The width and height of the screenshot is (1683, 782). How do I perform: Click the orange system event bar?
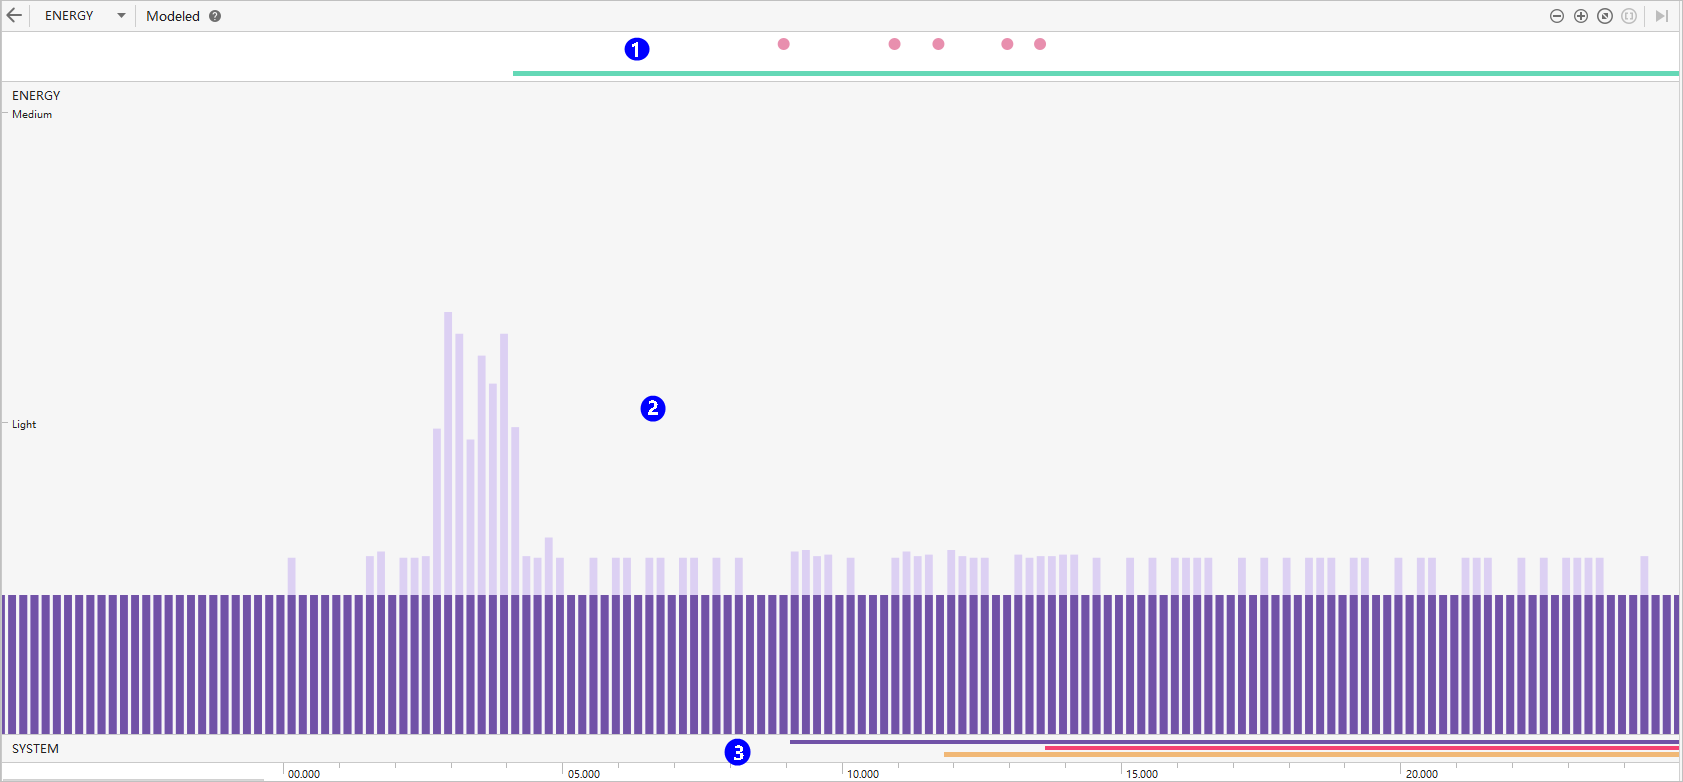point(1311,754)
